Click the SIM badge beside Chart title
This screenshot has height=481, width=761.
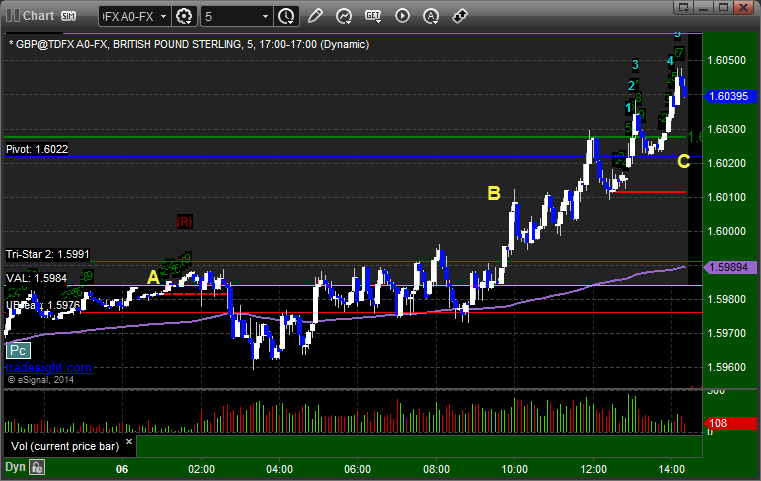(68, 16)
